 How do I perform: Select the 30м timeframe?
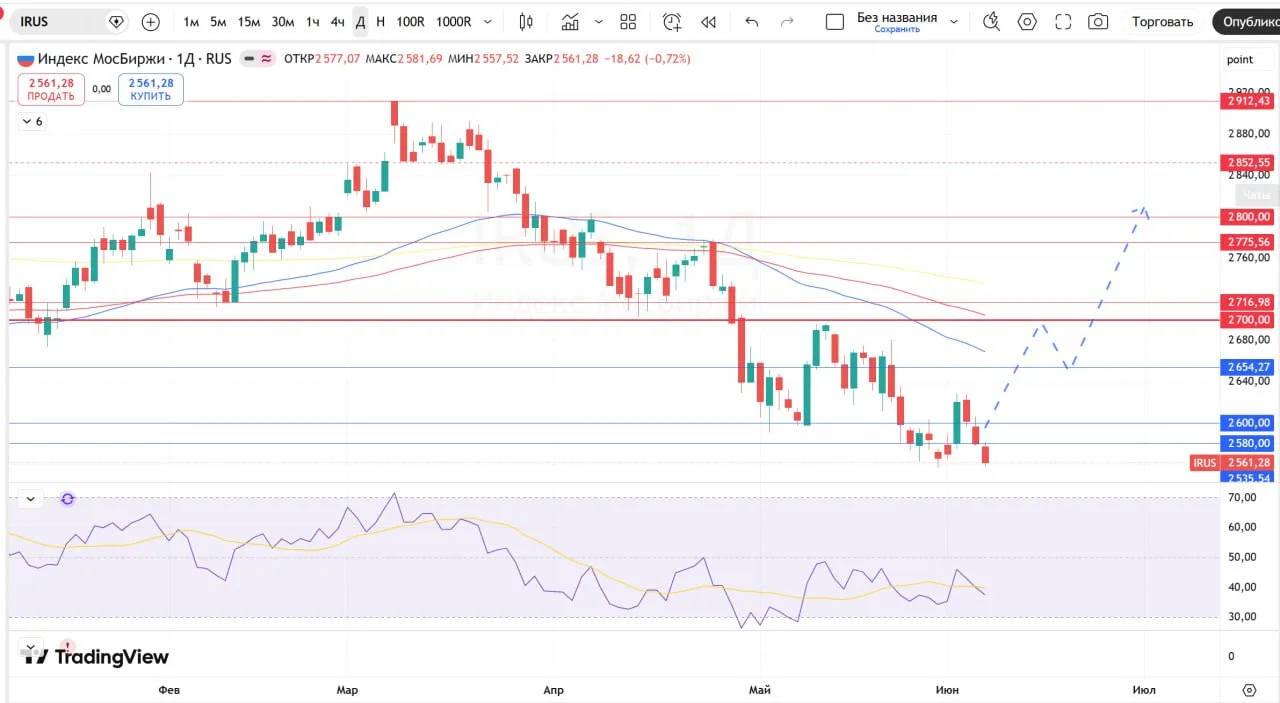283,21
